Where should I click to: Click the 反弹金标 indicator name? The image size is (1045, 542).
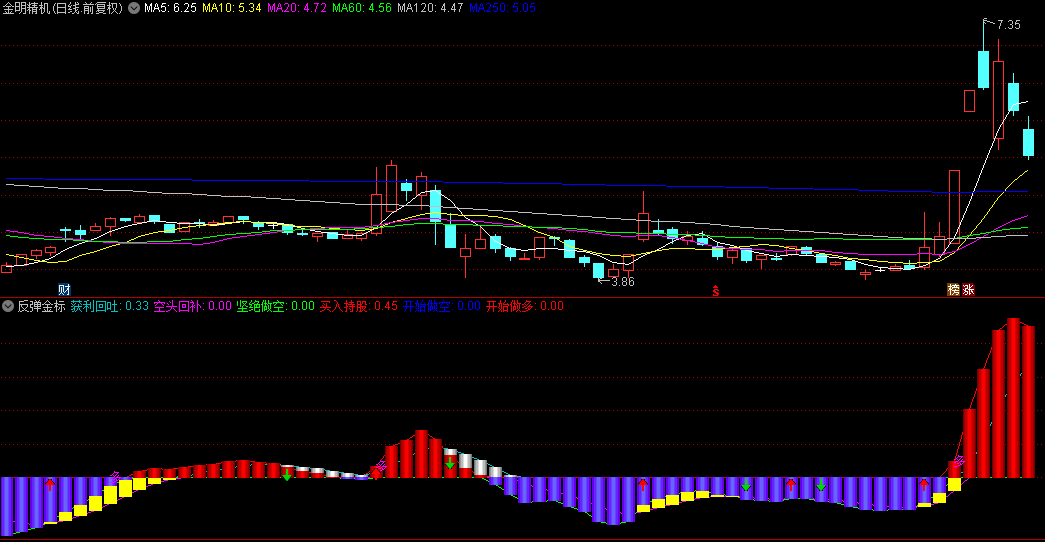click(41, 306)
